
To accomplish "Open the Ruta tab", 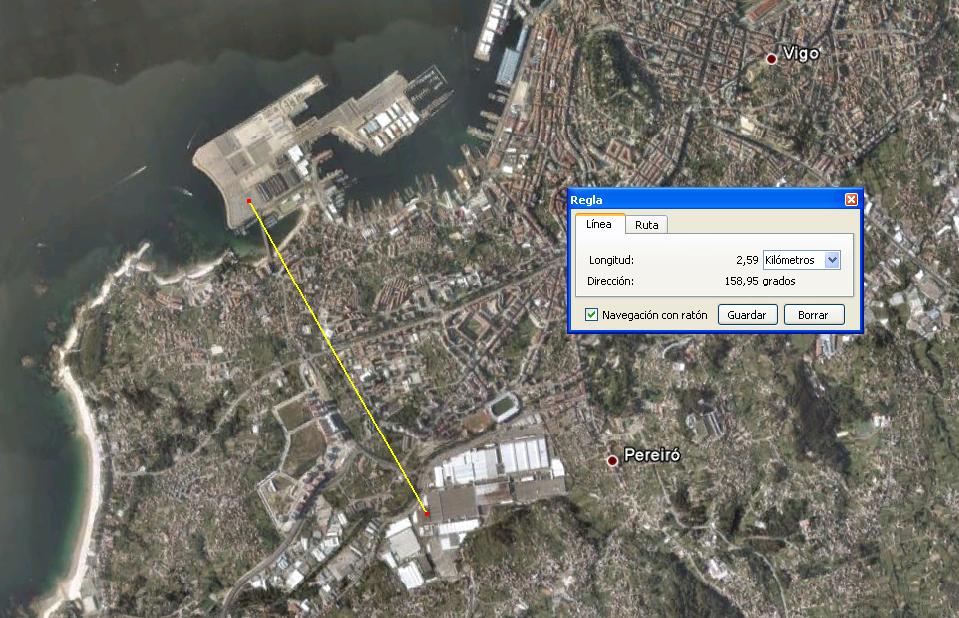I will 647,225.
